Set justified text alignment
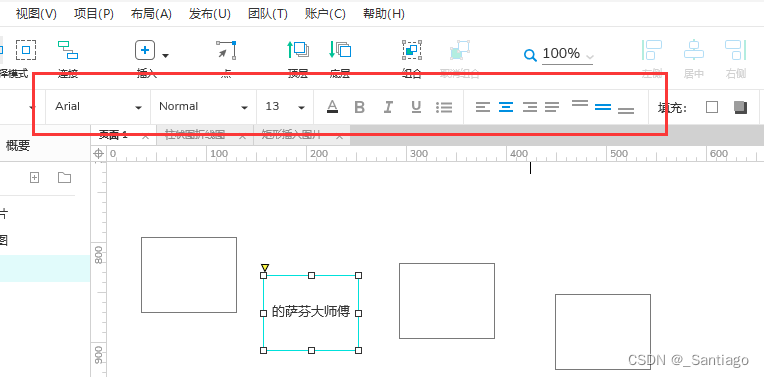 point(552,107)
